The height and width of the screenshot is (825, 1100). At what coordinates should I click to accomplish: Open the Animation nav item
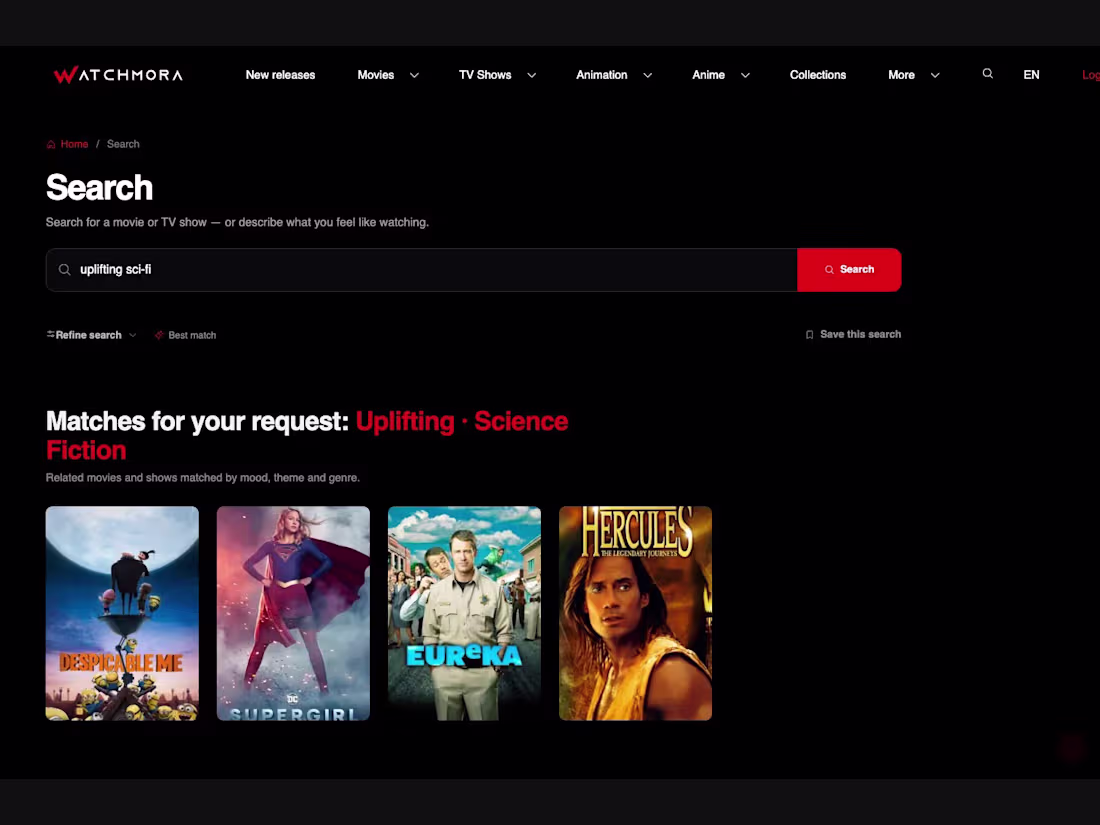click(601, 75)
